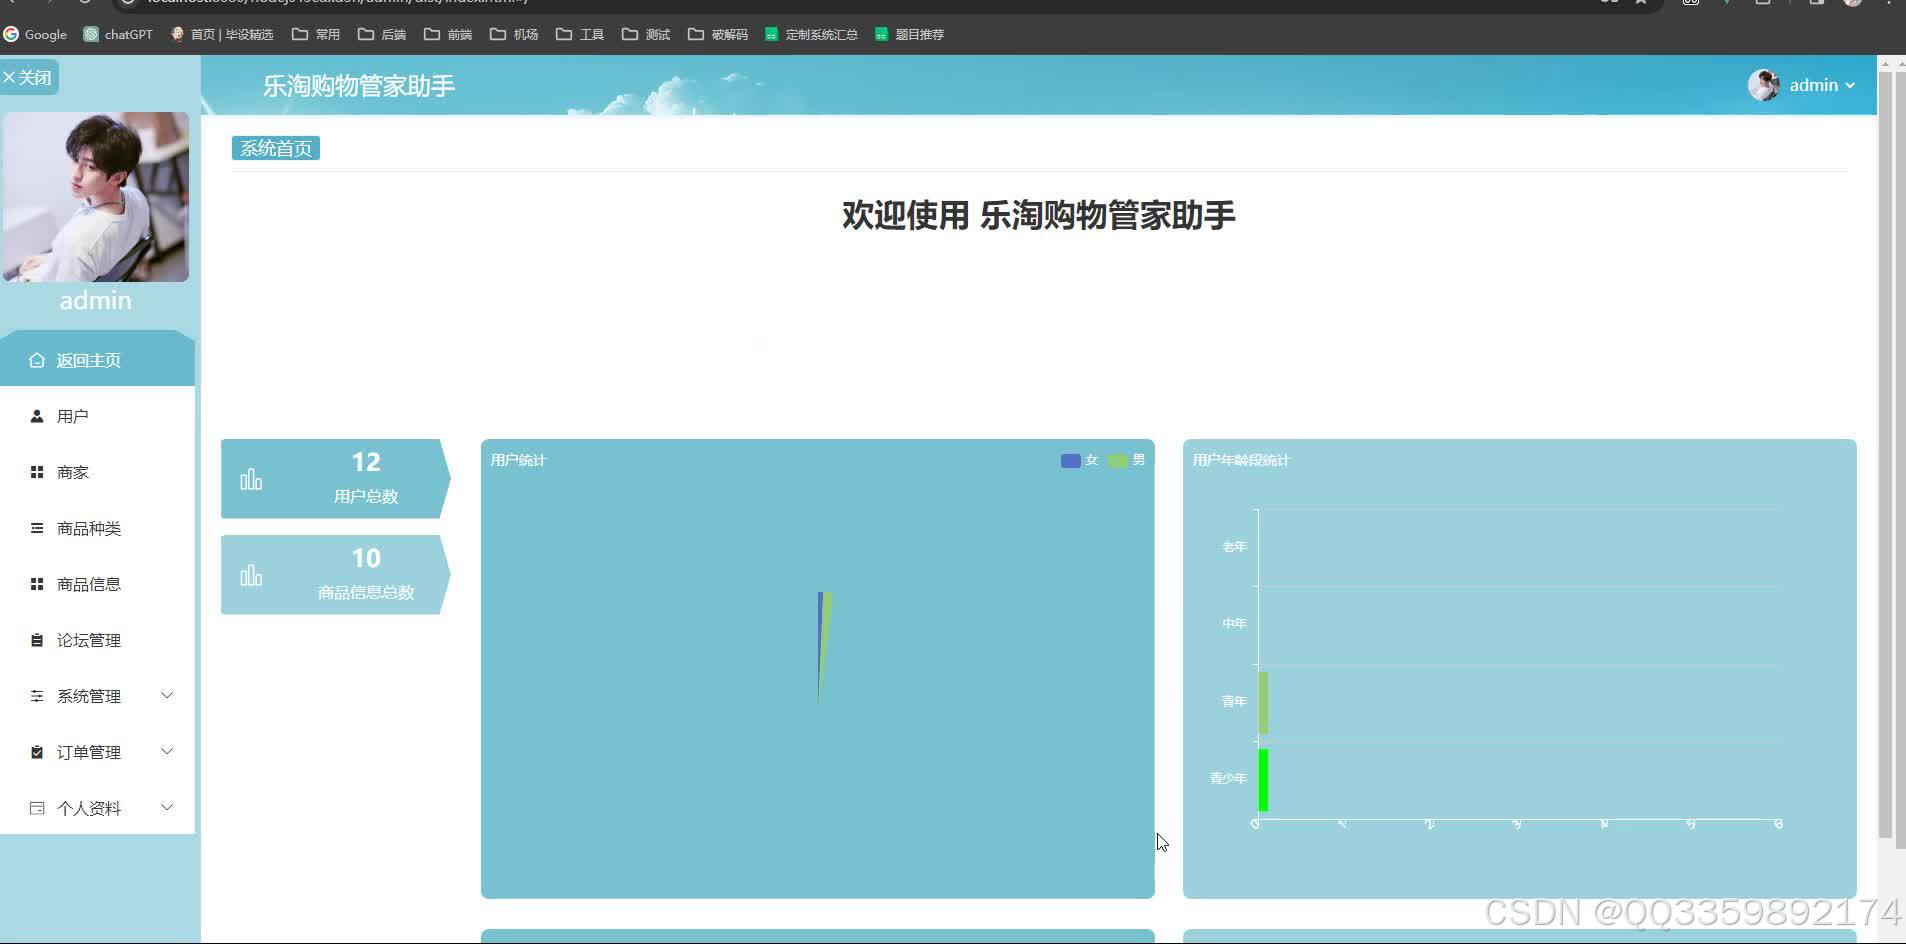The height and width of the screenshot is (944, 1906).
Task: Open the 常用 bookmark folder
Action: pyautogui.click(x=316, y=34)
